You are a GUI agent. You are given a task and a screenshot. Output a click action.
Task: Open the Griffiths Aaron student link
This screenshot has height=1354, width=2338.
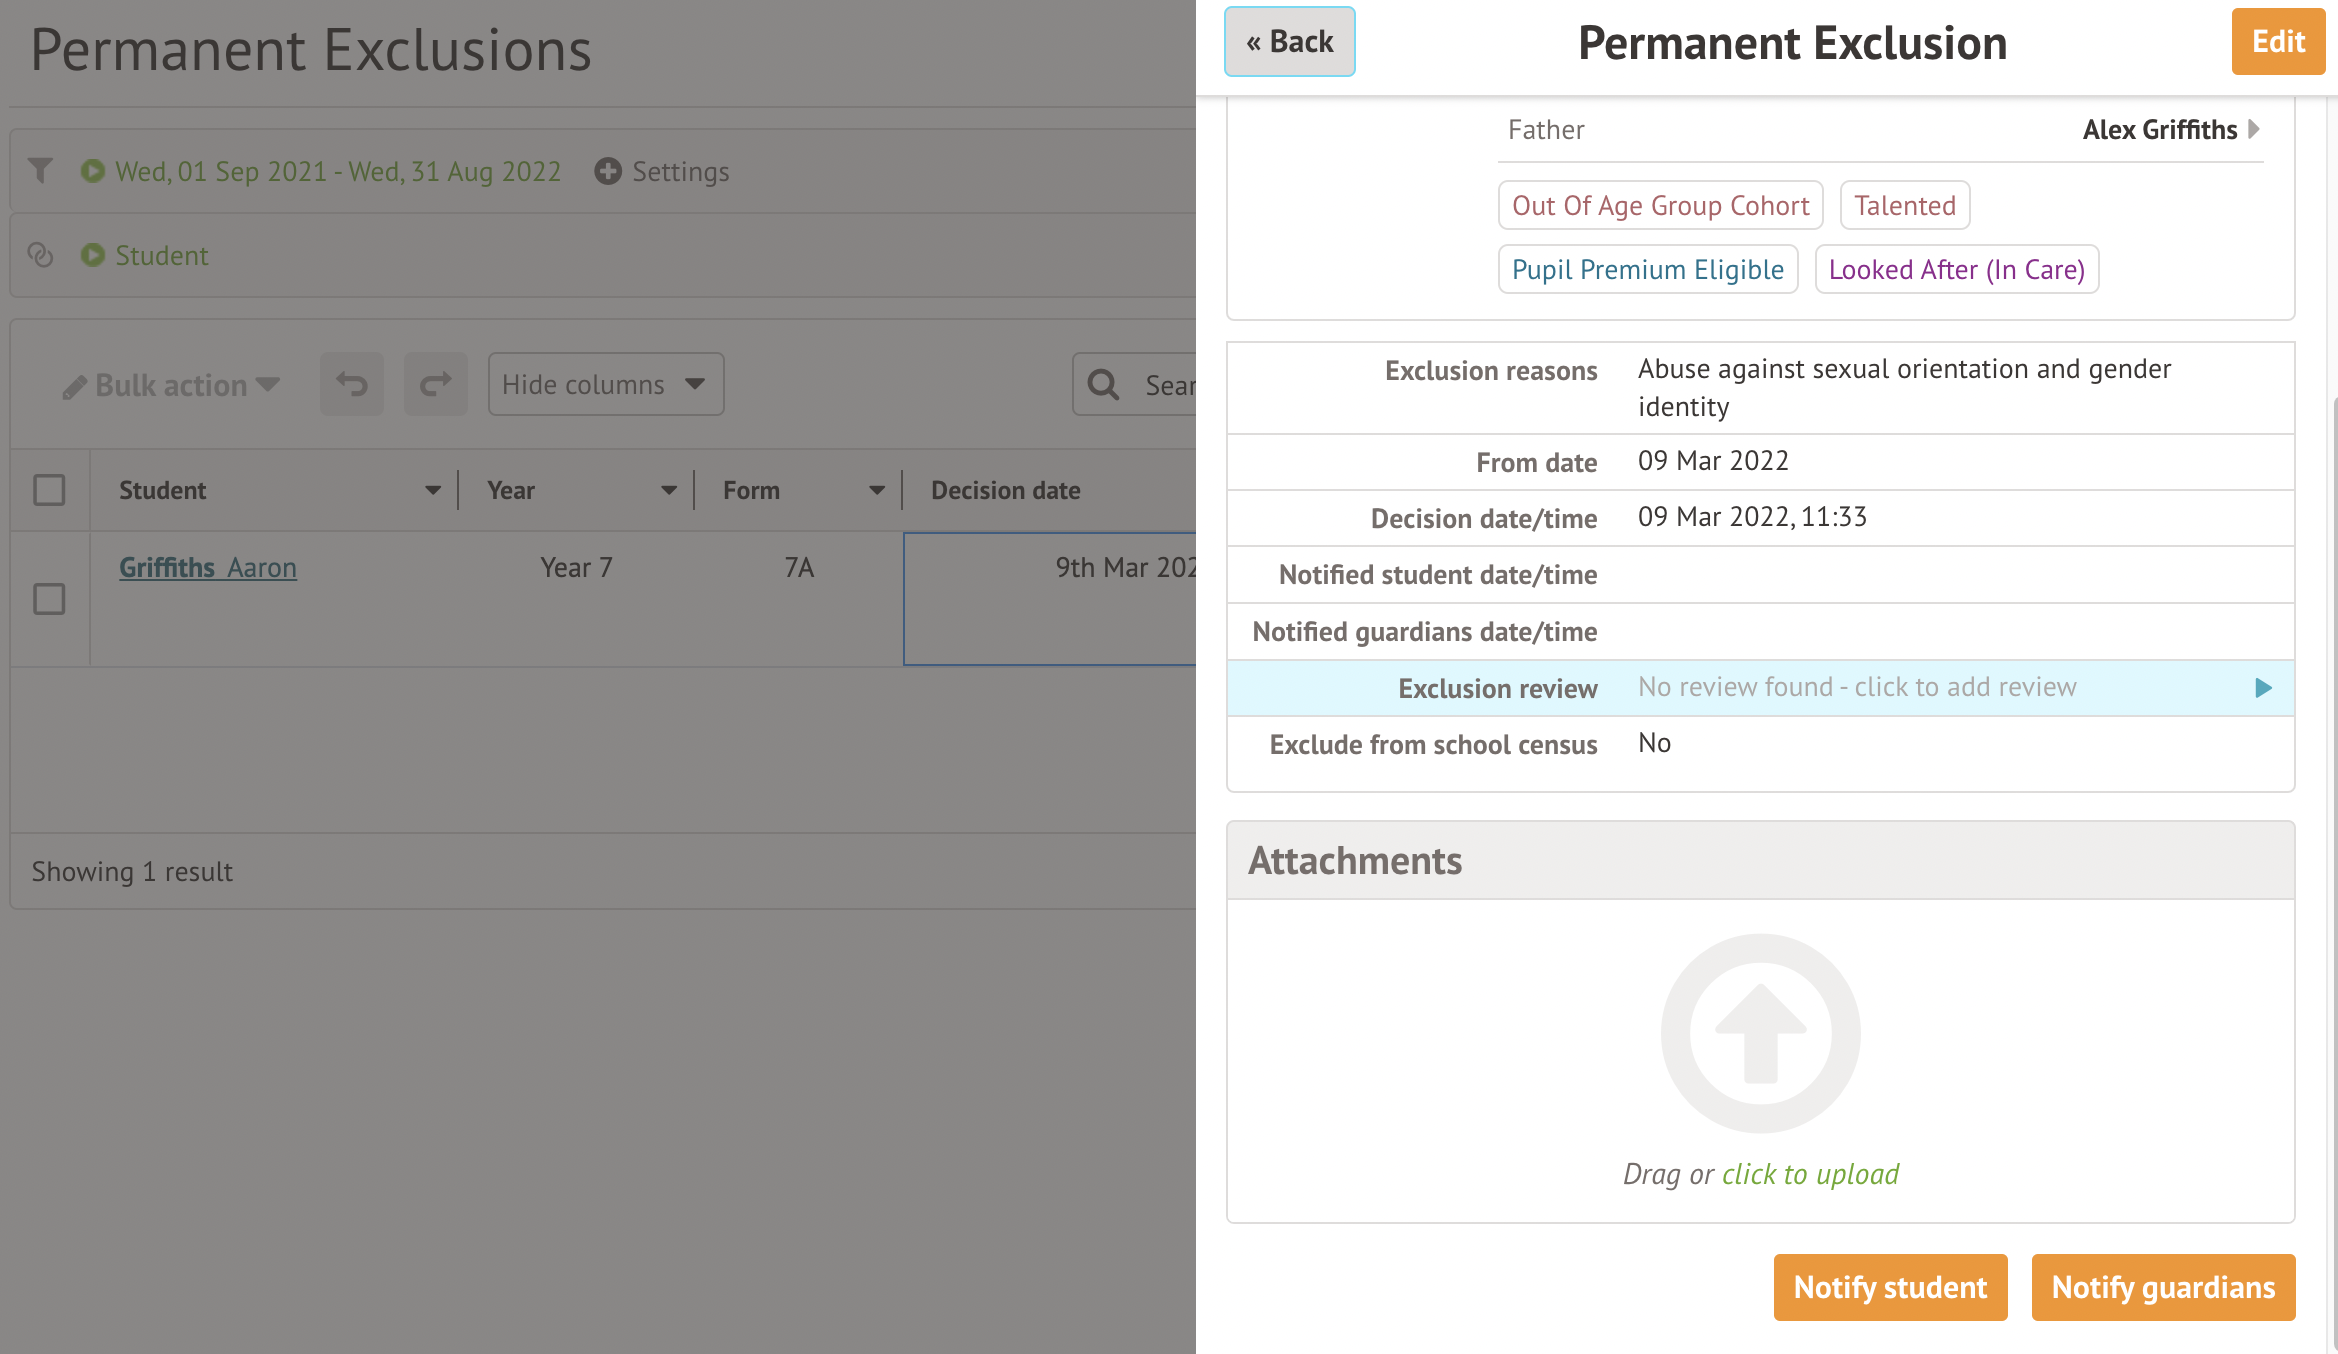[x=208, y=567]
